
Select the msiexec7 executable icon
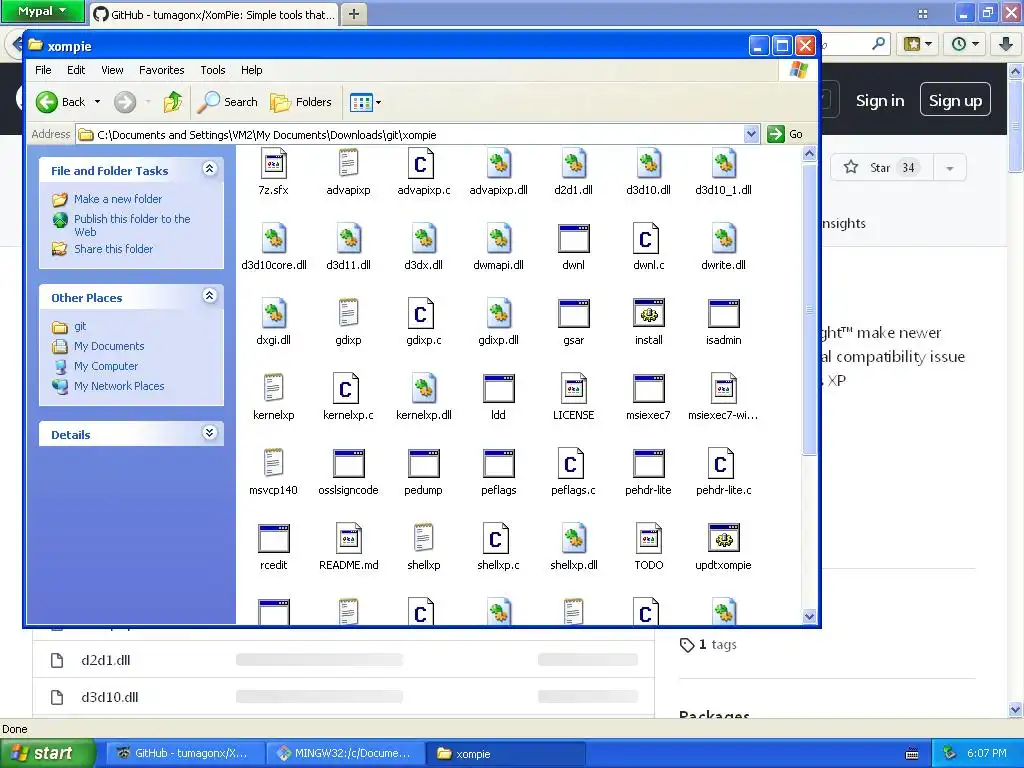tap(648, 389)
